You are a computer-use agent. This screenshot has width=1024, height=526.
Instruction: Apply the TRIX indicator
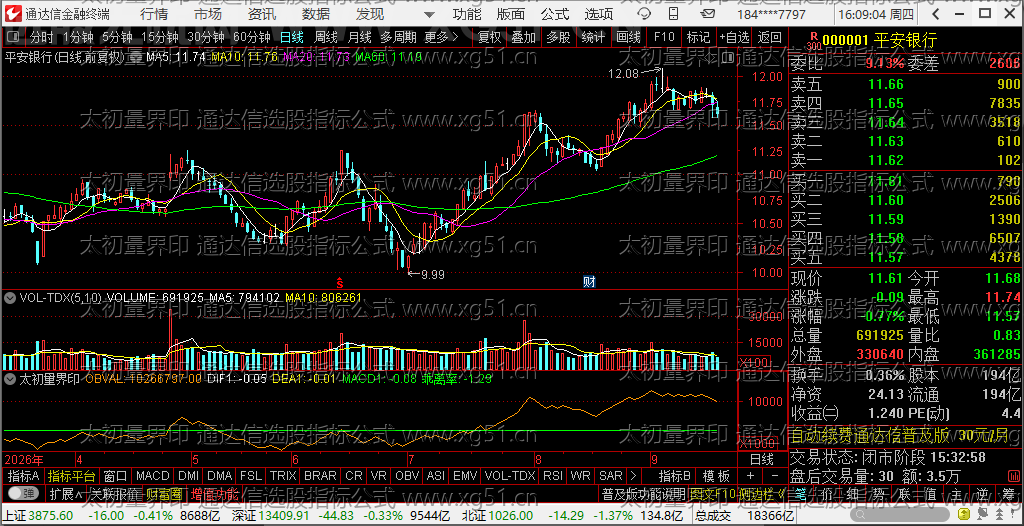(x=283, y=476)
